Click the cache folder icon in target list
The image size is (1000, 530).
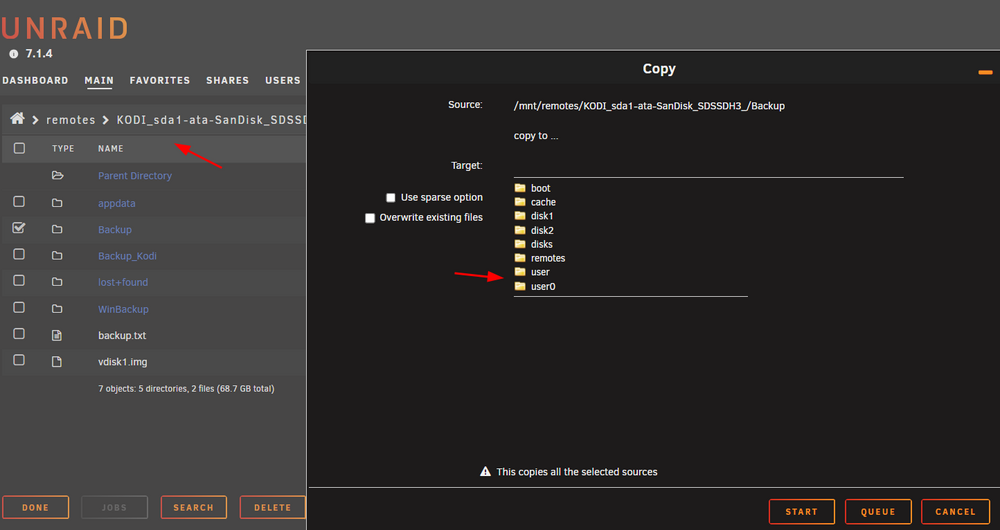[520, 202]
